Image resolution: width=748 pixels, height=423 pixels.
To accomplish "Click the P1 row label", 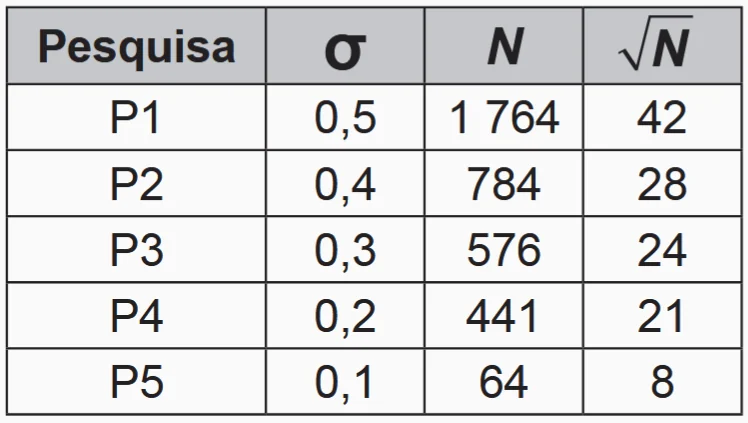I will point(137,118).
